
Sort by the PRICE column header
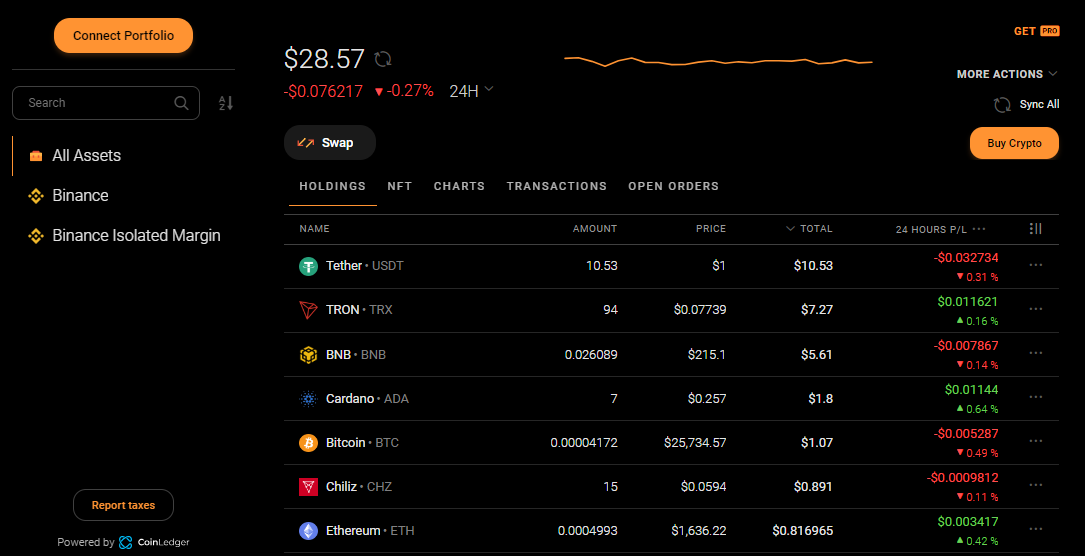pos(711,228)
